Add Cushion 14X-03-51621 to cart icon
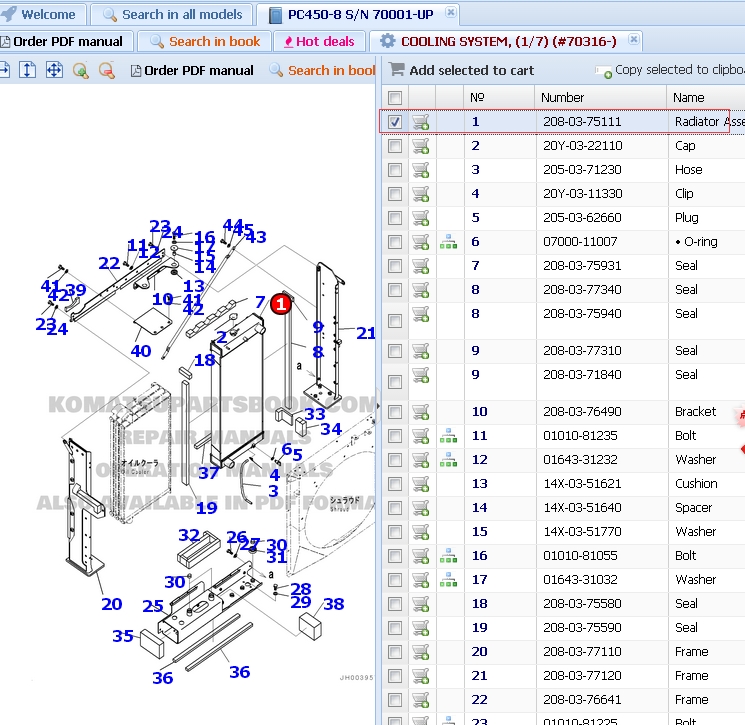The width and height of the screenshot is (745, 725). tap(420, 484)
